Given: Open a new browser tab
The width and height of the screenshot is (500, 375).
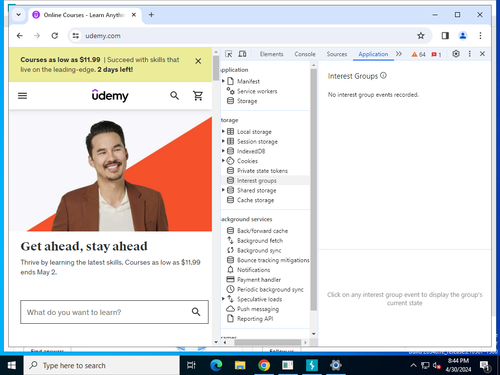Looking at the screenshot, I should click(151, 15).
